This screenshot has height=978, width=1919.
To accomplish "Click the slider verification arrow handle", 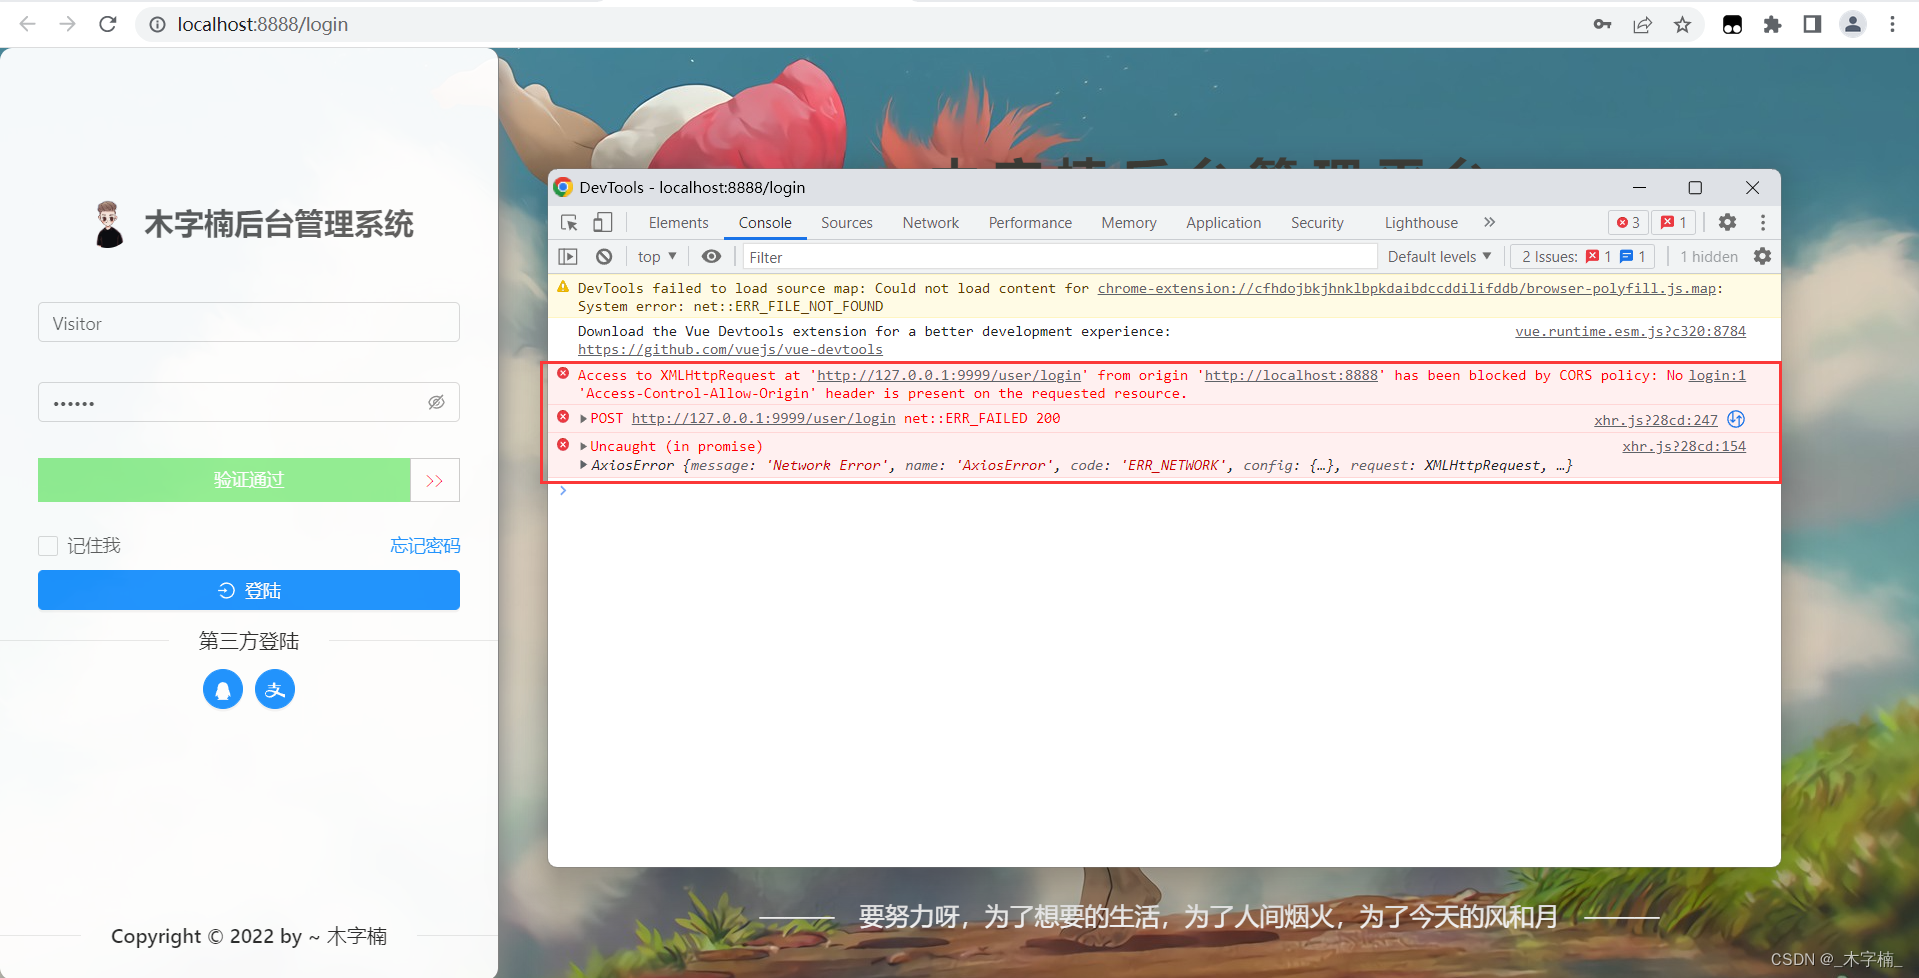I will pos(435,480).
